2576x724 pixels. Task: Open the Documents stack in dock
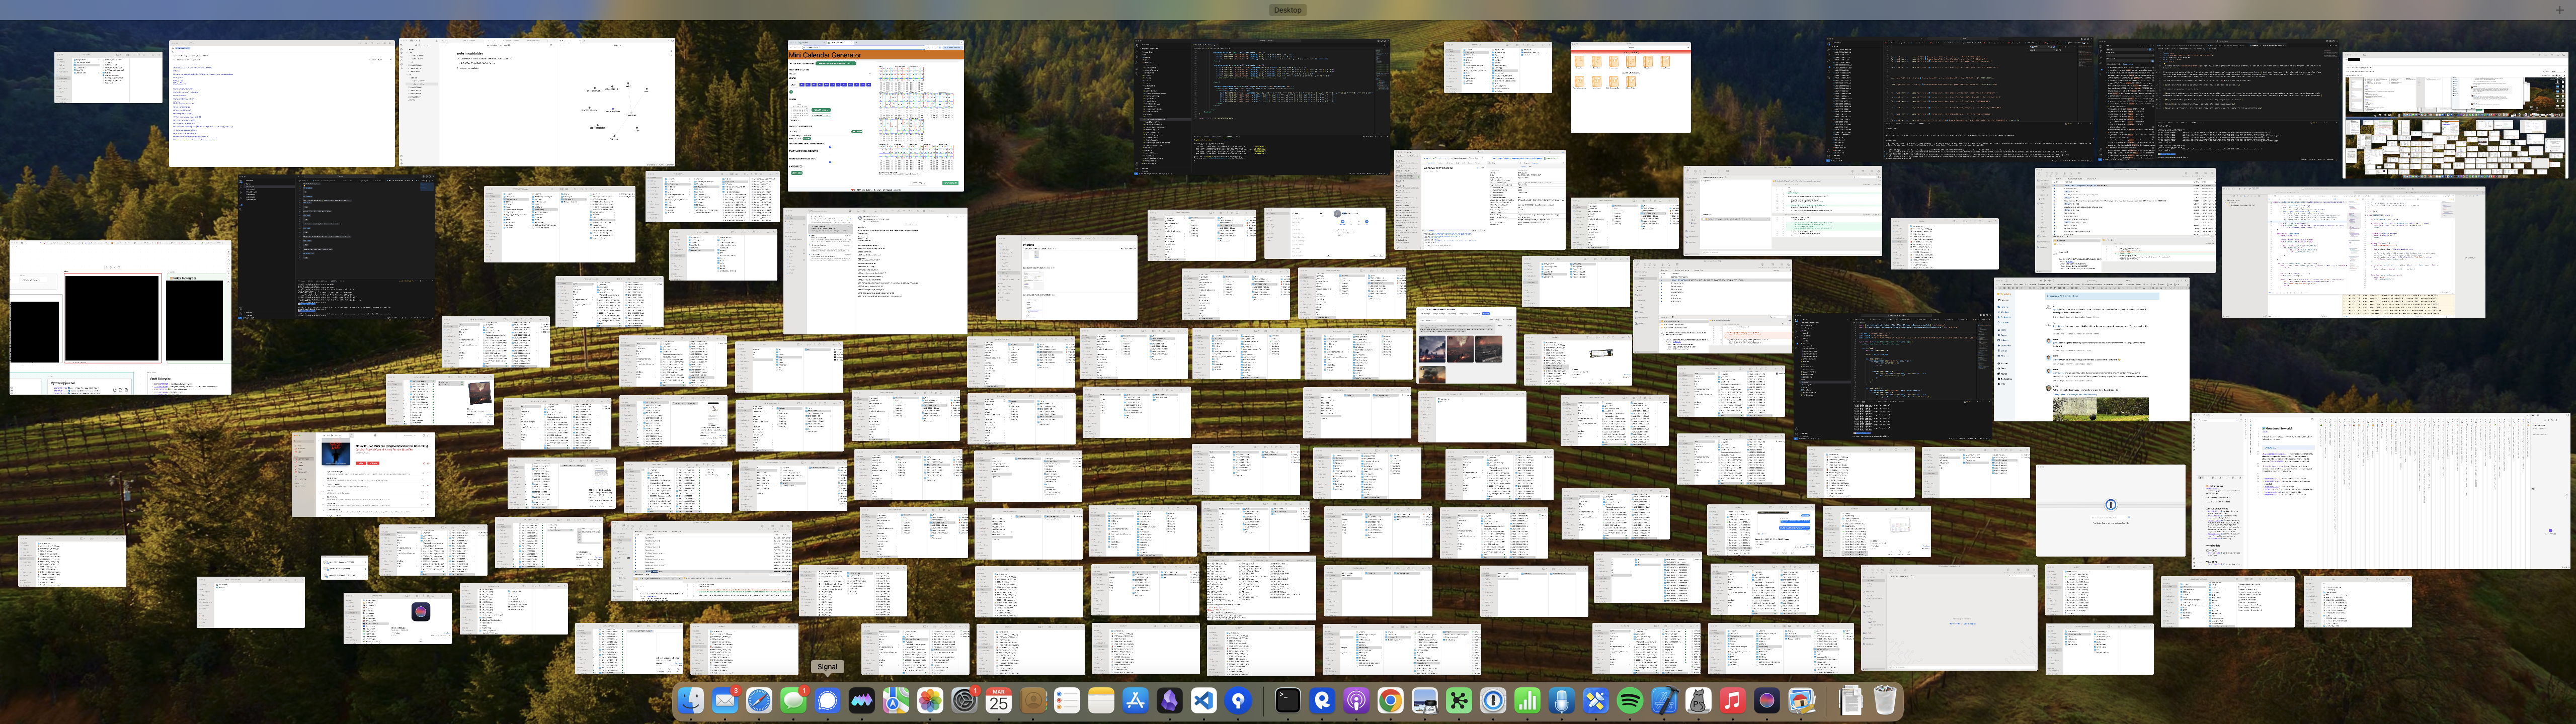(1850, 701)
